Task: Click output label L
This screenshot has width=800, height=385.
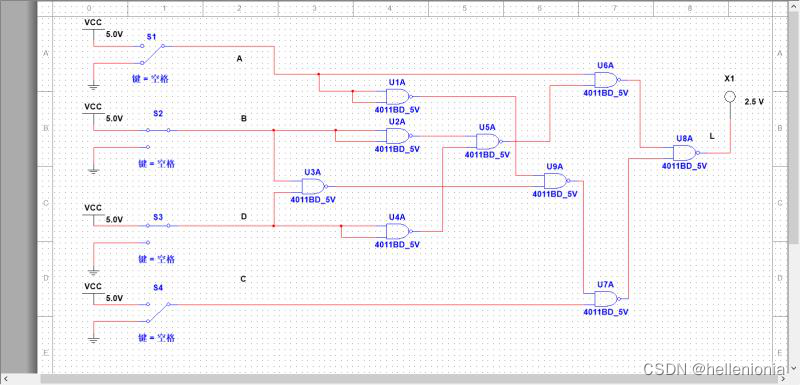Action: [712, 136]
